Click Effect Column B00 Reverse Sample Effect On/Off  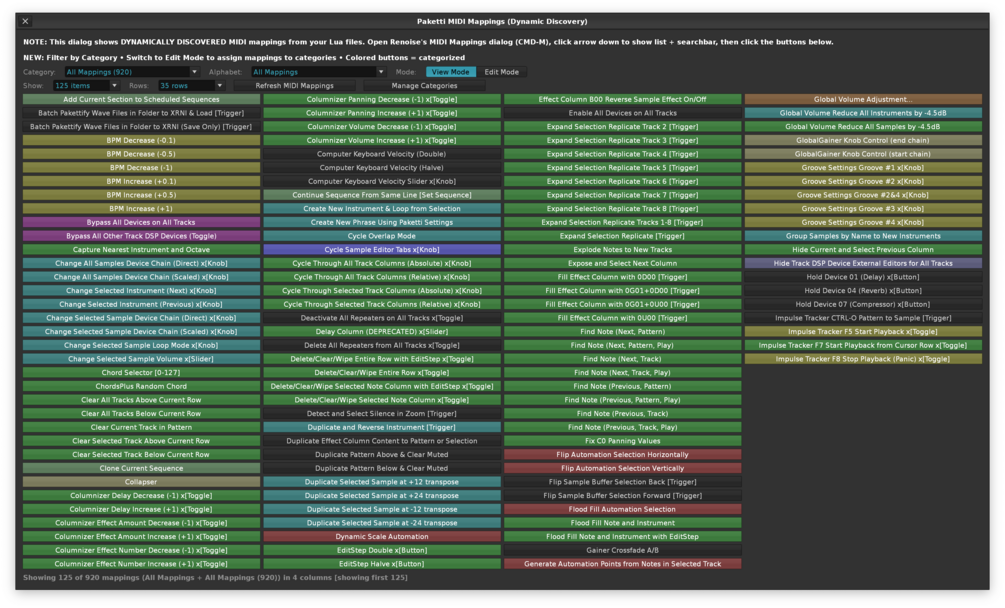click(622, 99)
